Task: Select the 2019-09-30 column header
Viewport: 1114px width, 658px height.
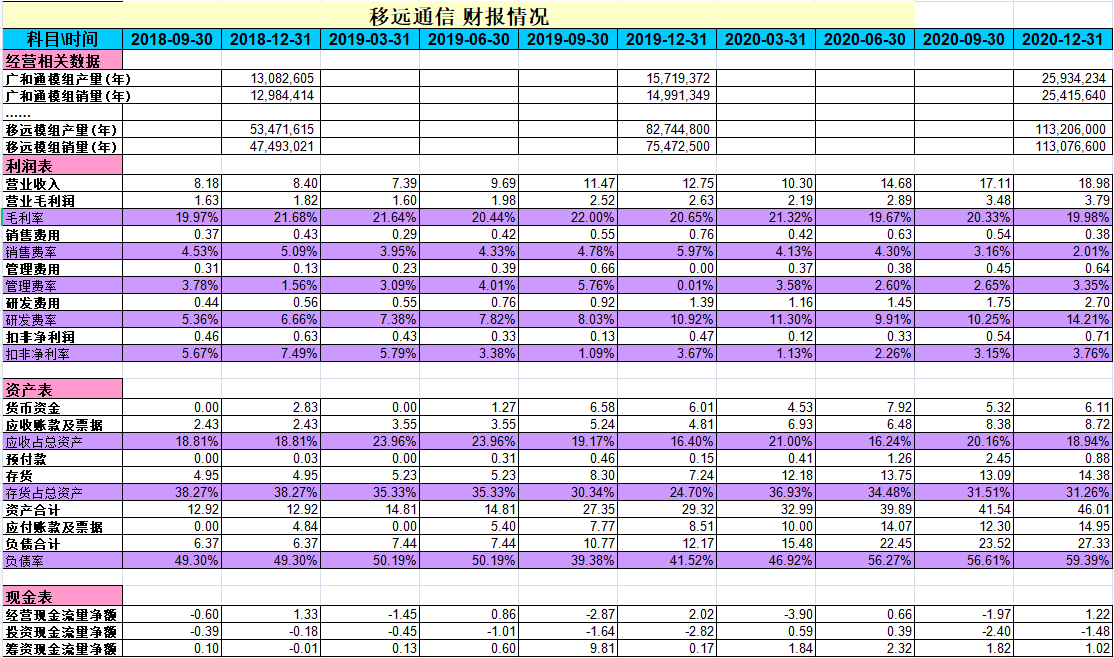Action: pos(568,39)
